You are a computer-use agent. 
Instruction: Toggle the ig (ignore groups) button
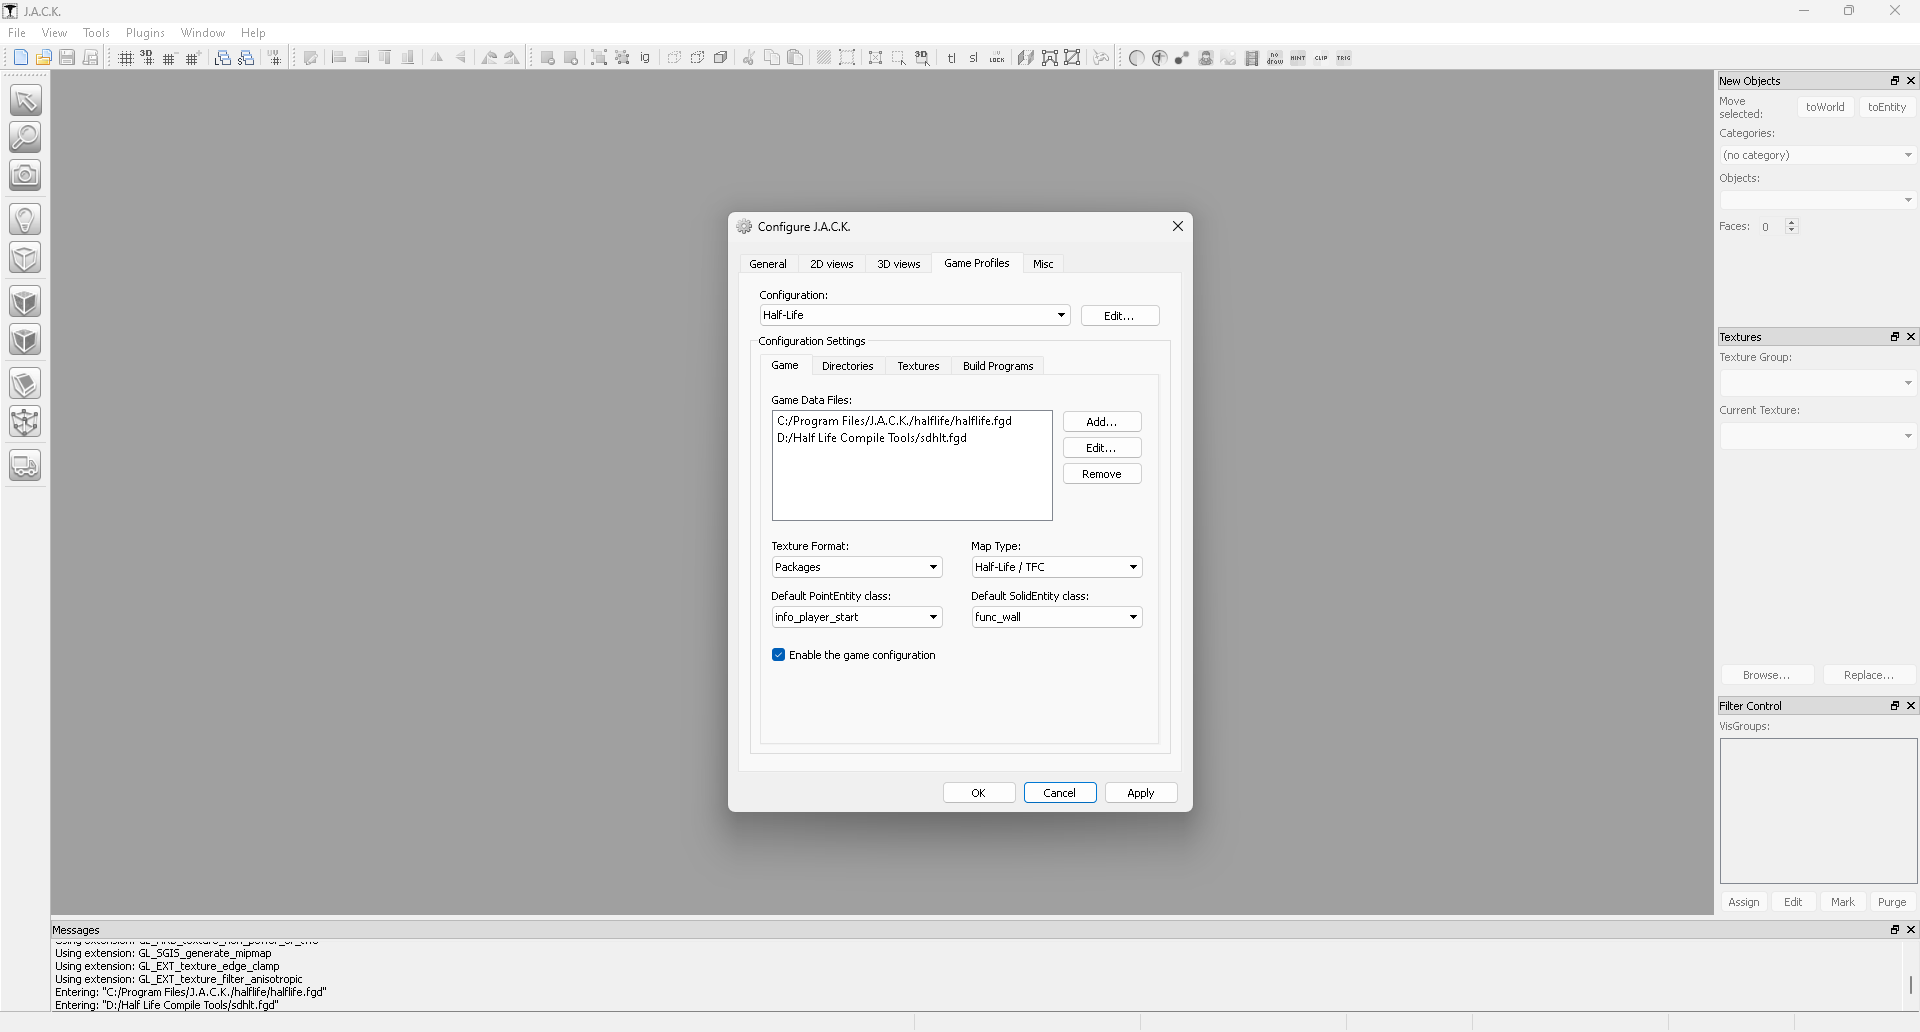pyautogui.click(x=645, y=58)
